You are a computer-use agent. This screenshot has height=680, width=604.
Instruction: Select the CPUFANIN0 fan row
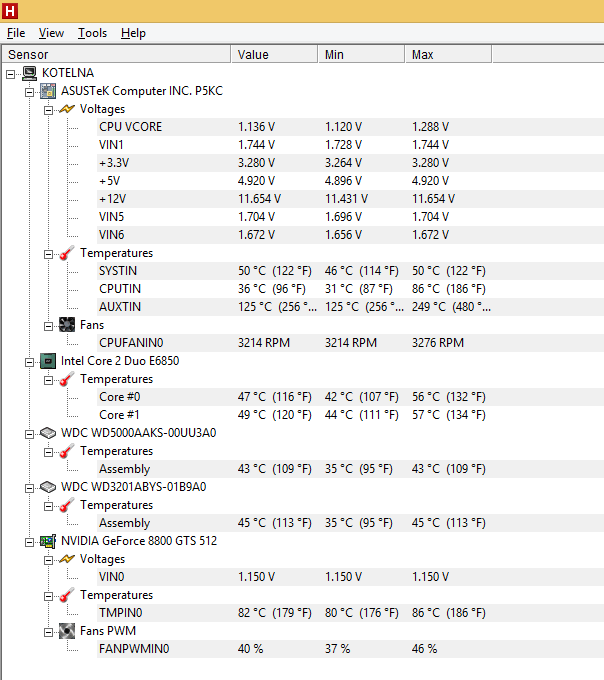click(x=350, y=343)
